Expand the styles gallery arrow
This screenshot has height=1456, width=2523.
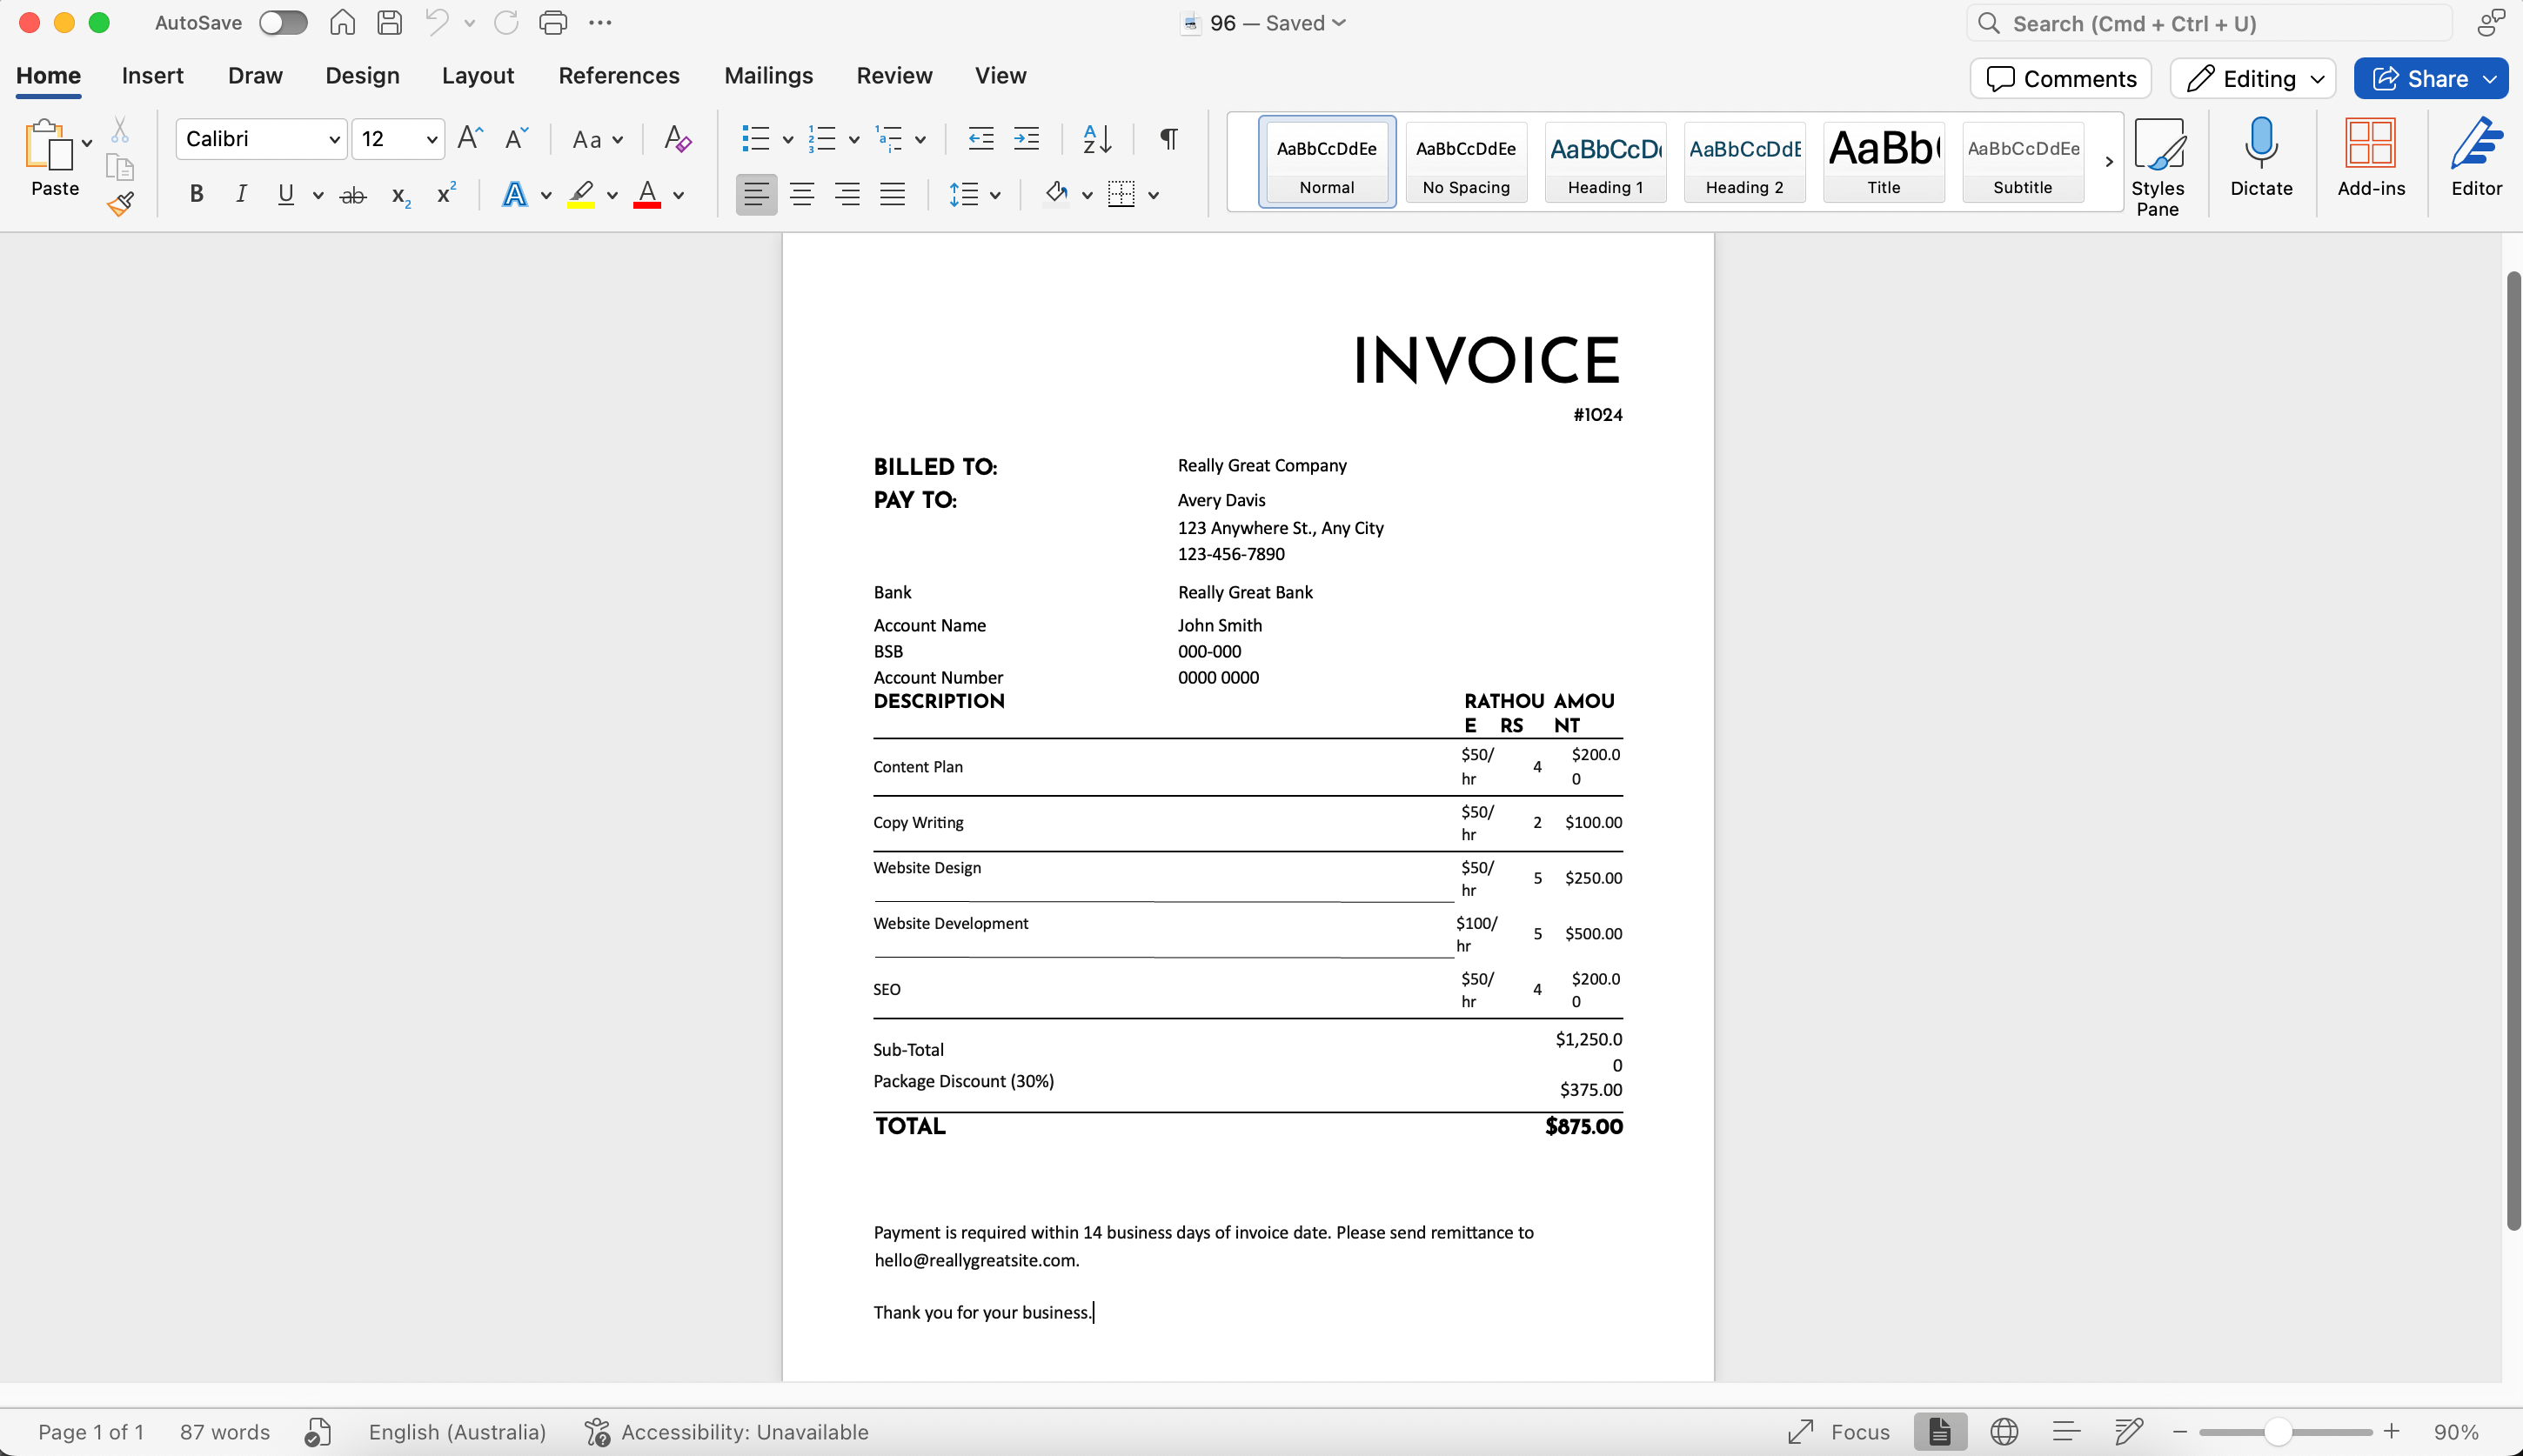[2108, 162]
